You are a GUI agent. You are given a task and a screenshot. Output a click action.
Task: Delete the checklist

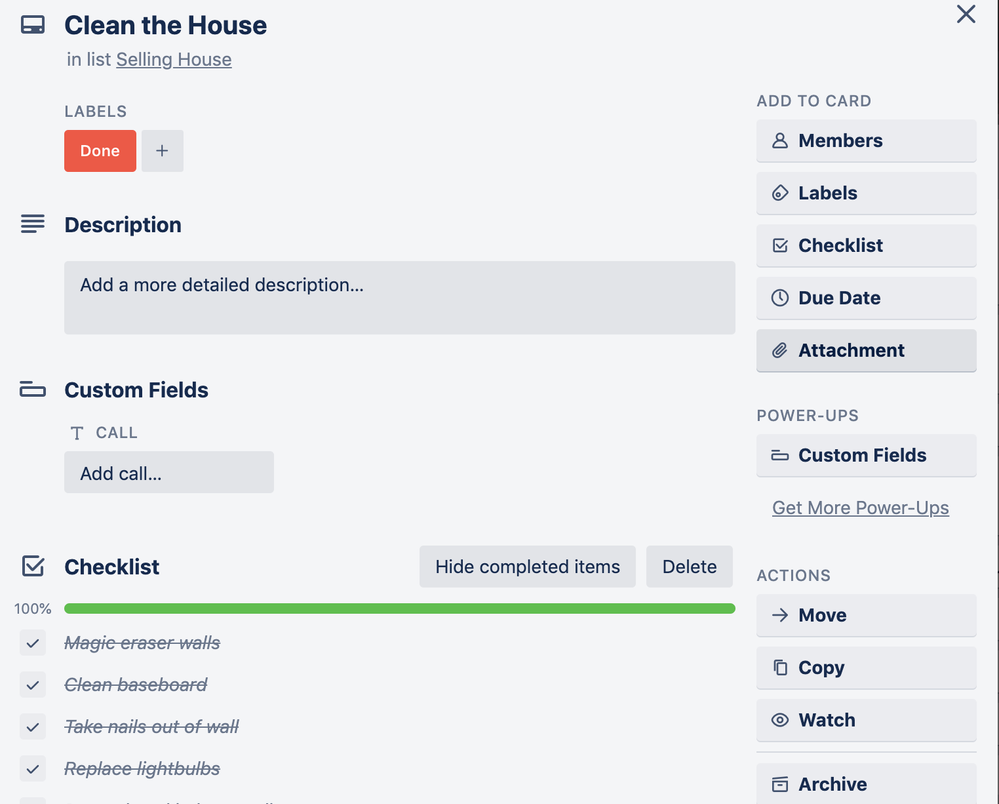tap(689, 566)
